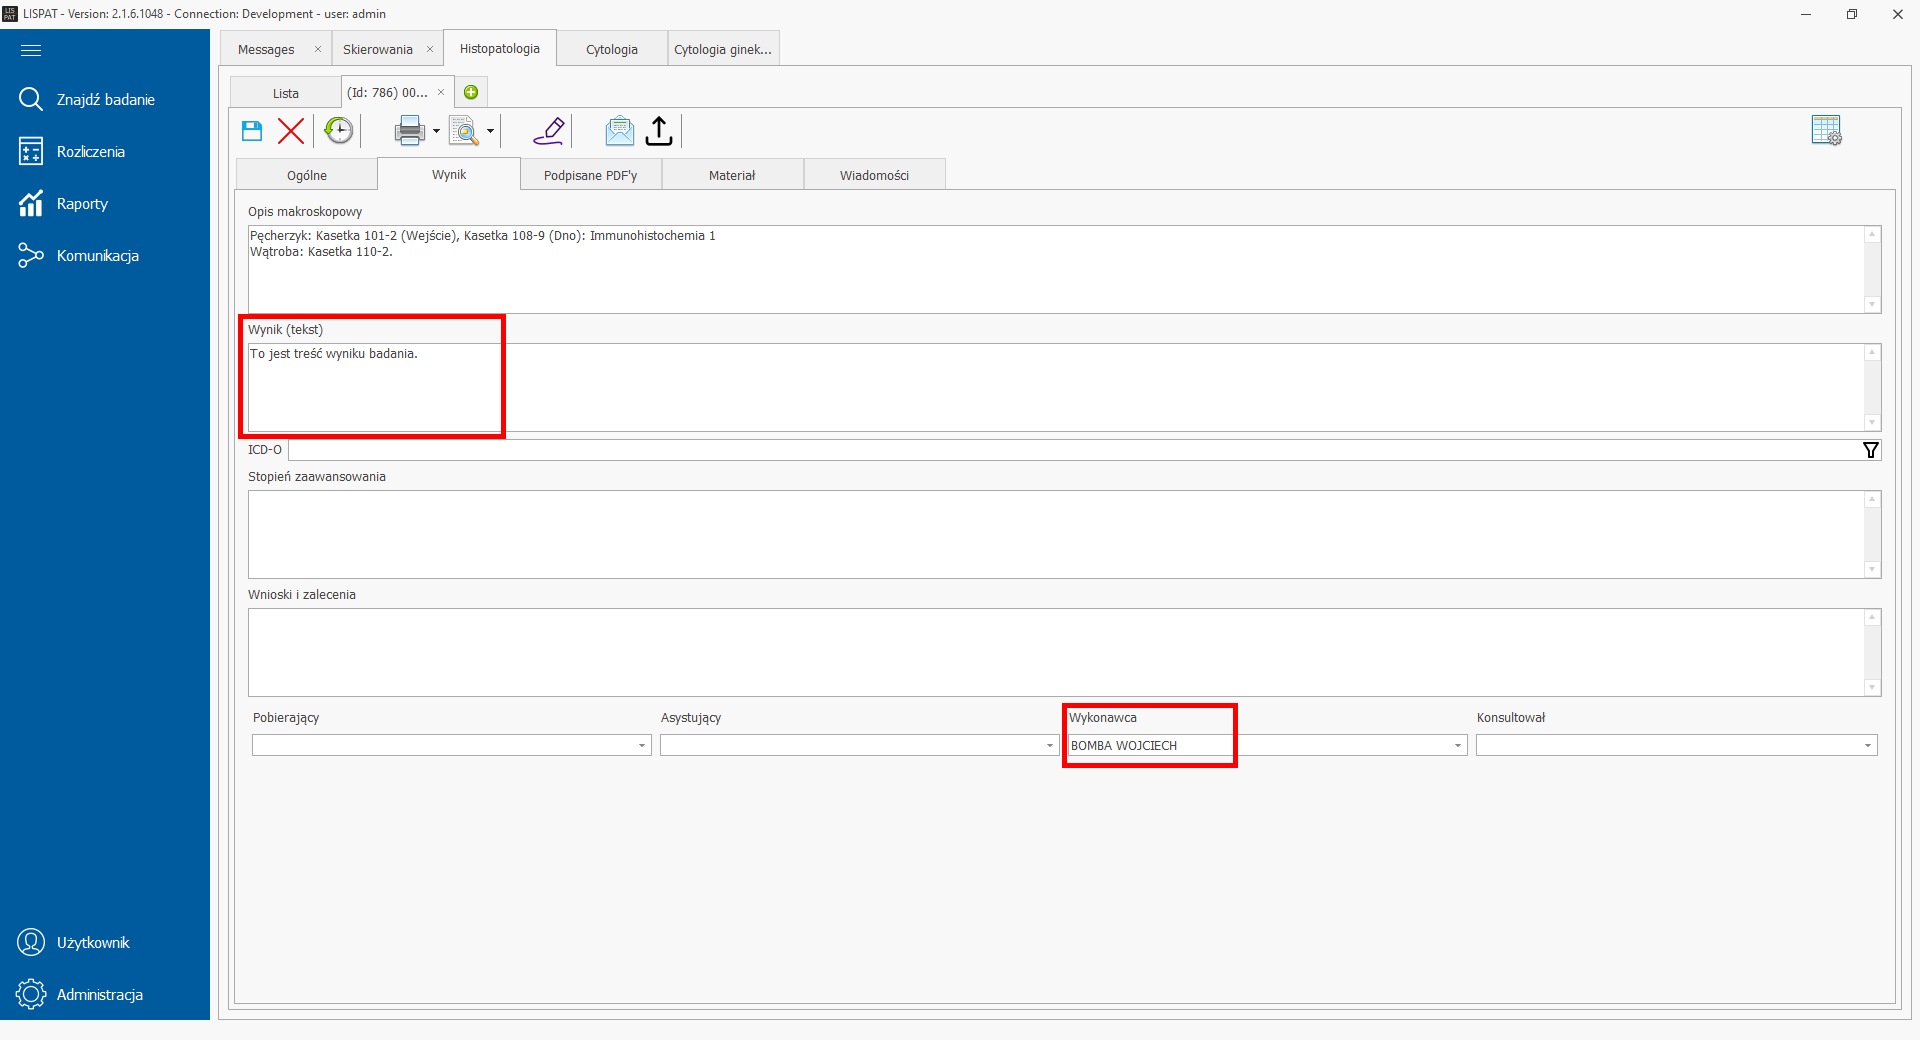Open the printer options dropdown arrow
Viewport: 1920px width, 1040px height.
[436, 131]
